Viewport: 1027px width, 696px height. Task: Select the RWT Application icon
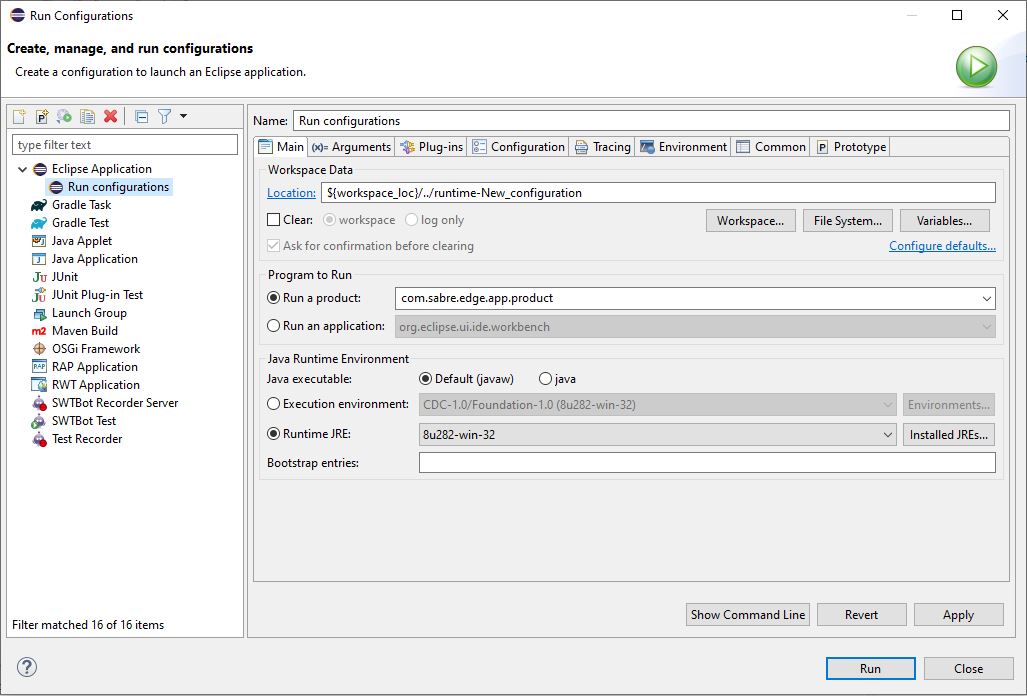[39, 385]
